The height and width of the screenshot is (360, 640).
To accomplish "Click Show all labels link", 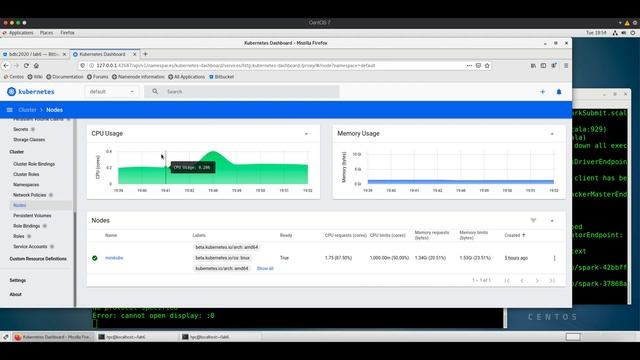I will point(265,269).
